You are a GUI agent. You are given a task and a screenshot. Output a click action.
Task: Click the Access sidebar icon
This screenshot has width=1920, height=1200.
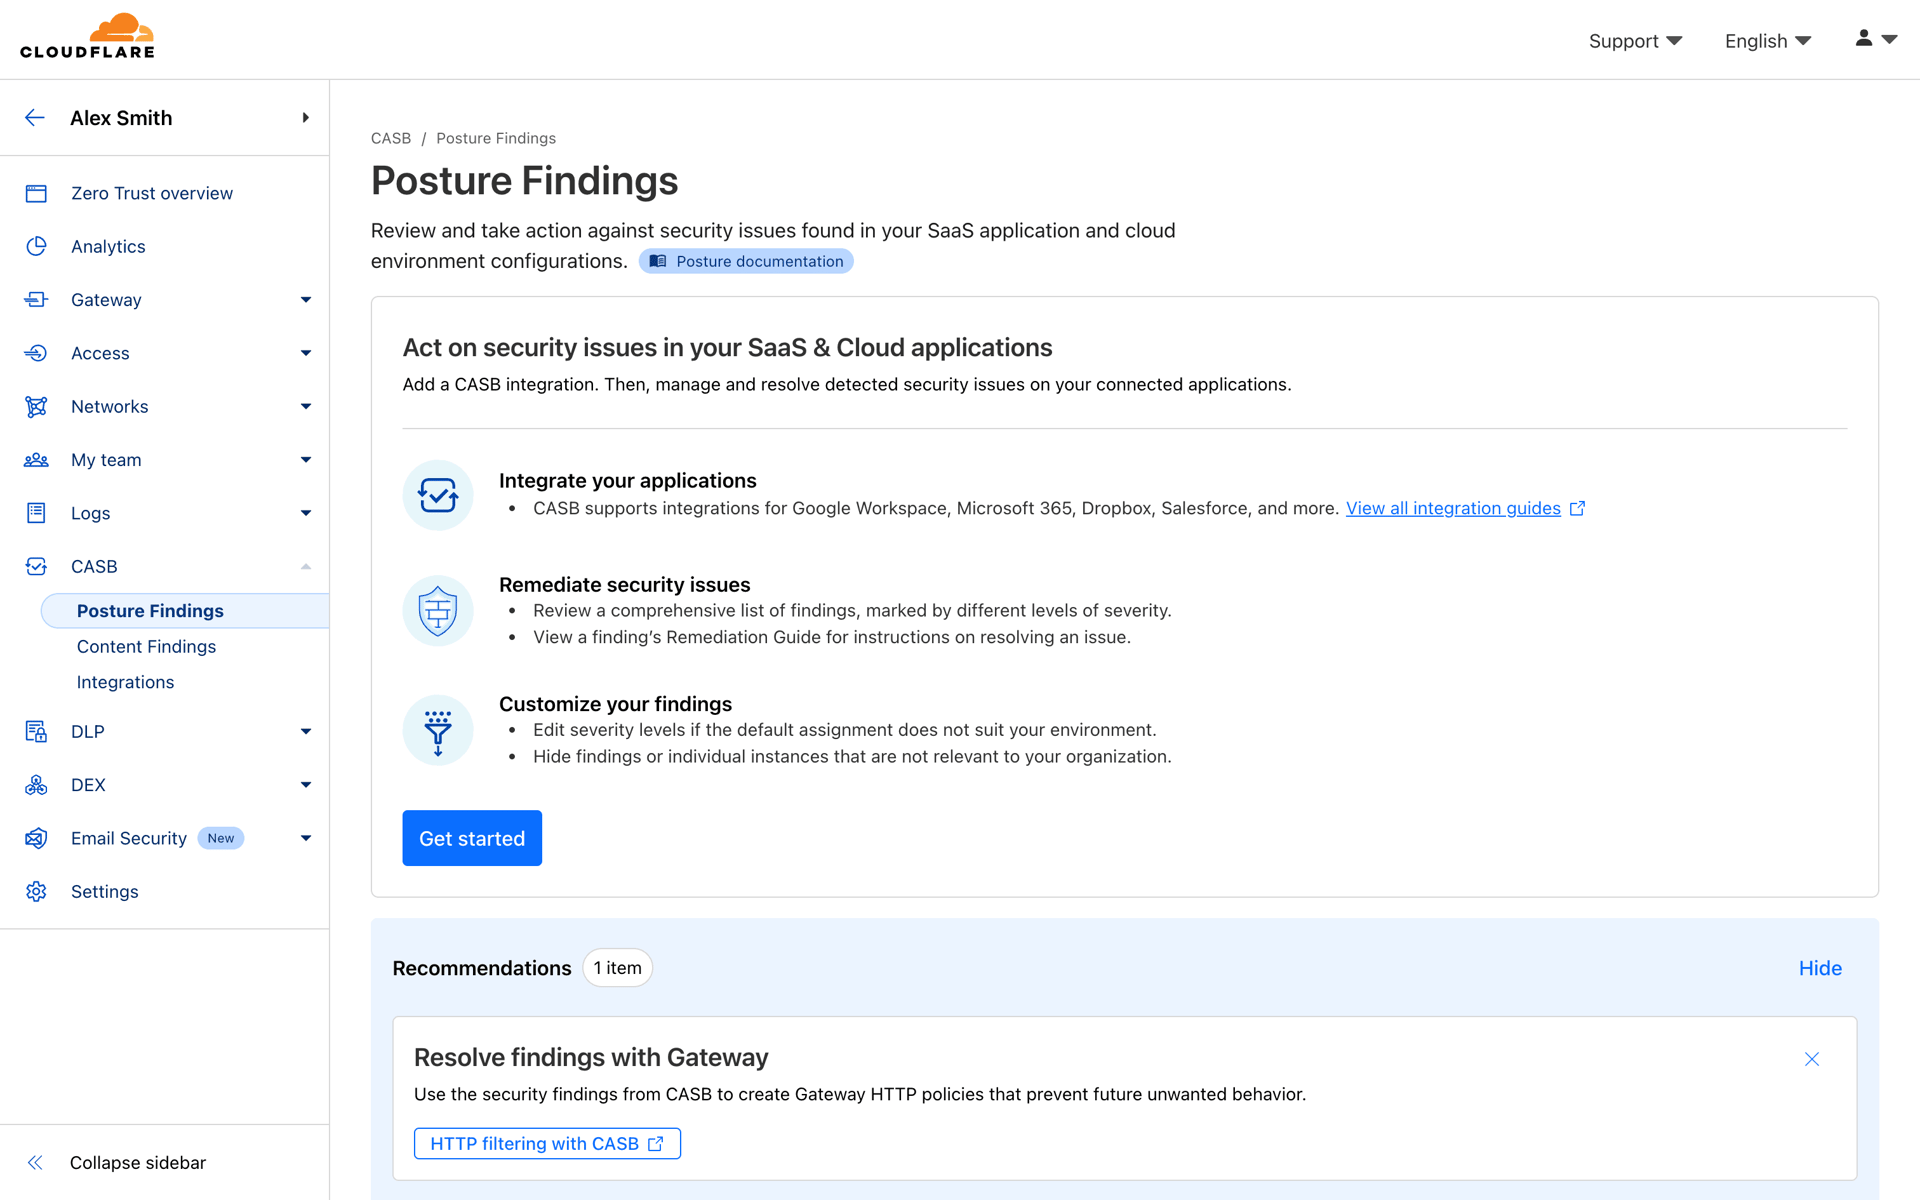pyautogui.click(x=36, y=353)
